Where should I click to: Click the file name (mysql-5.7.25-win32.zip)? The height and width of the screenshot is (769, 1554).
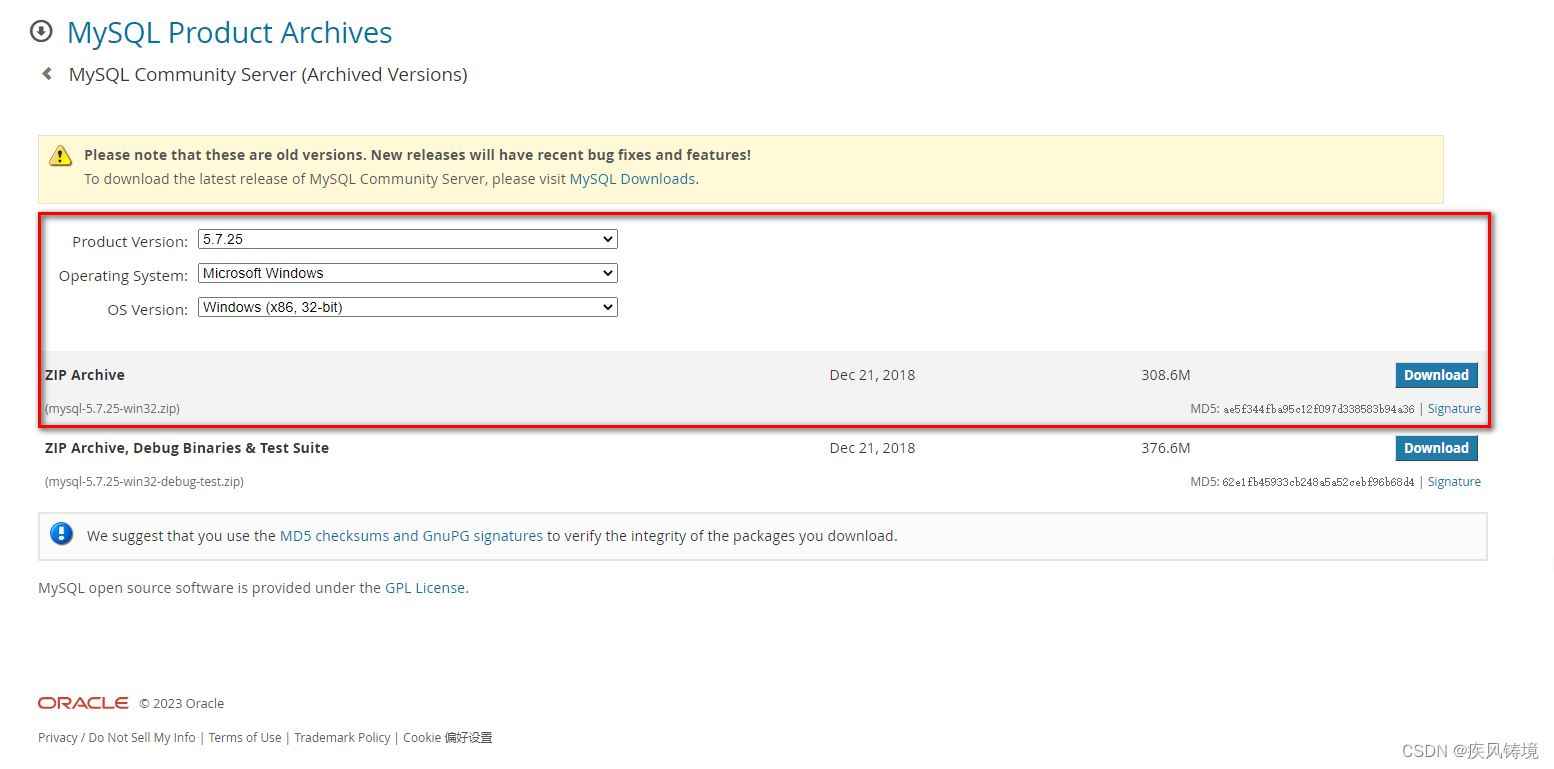click(x=112, y=409)
